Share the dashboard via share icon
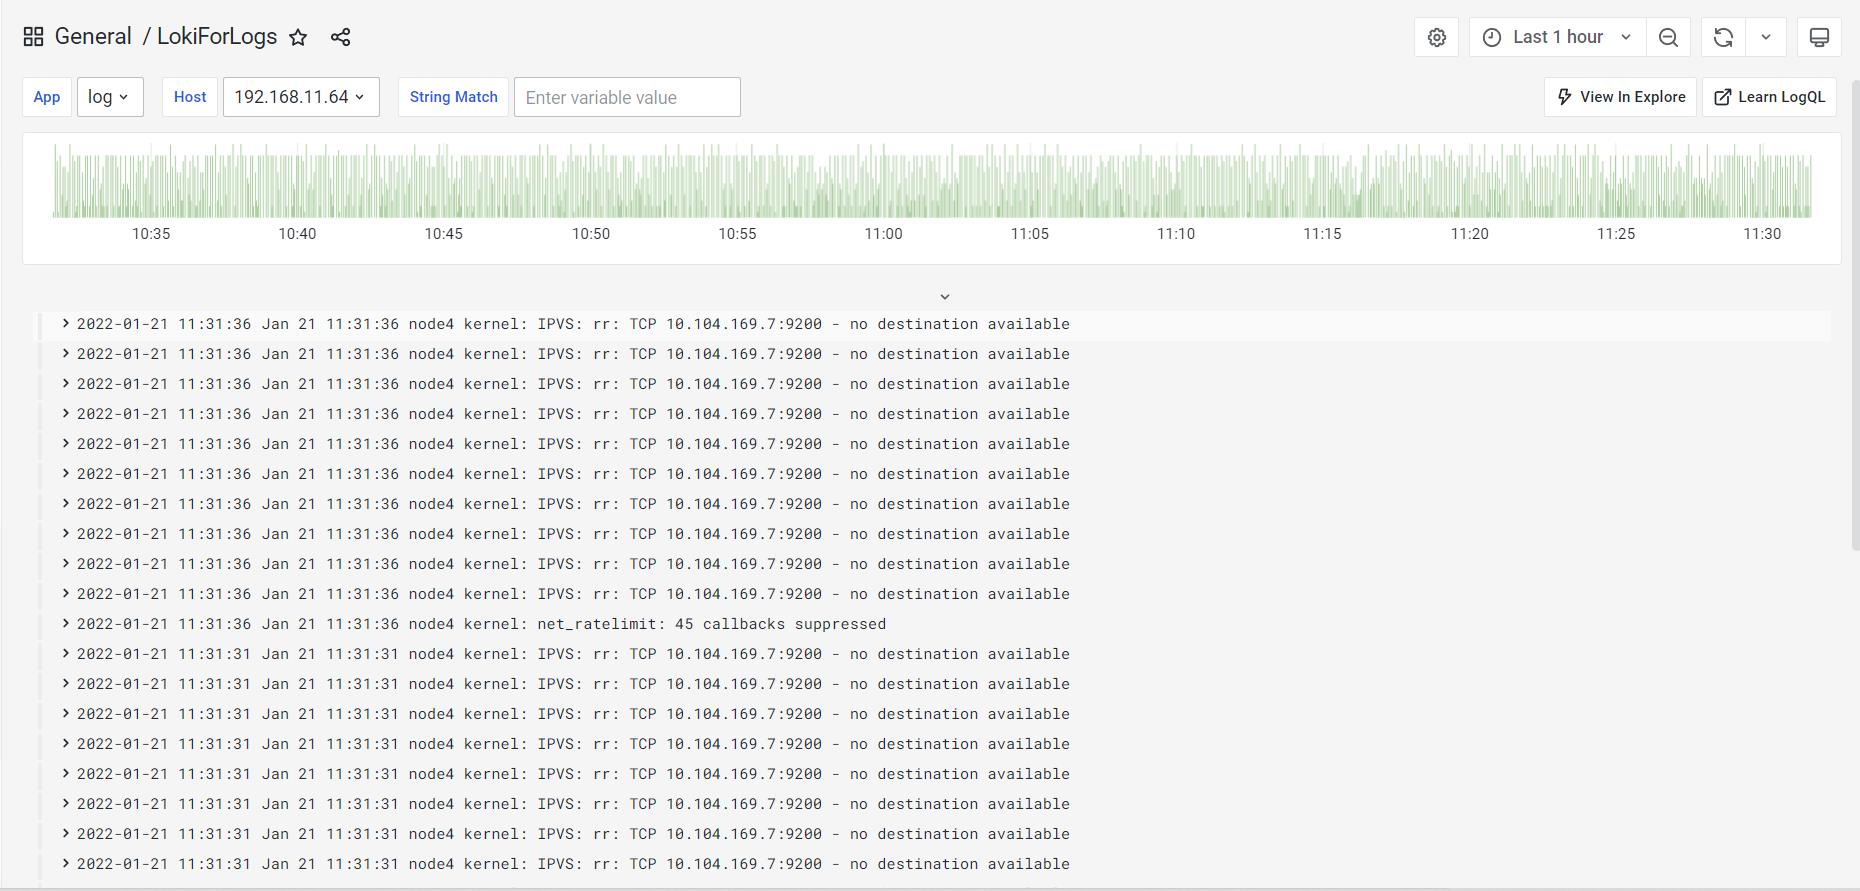Image resolution: width=1860 pixels, height=891 pixels. click(340, 37)
